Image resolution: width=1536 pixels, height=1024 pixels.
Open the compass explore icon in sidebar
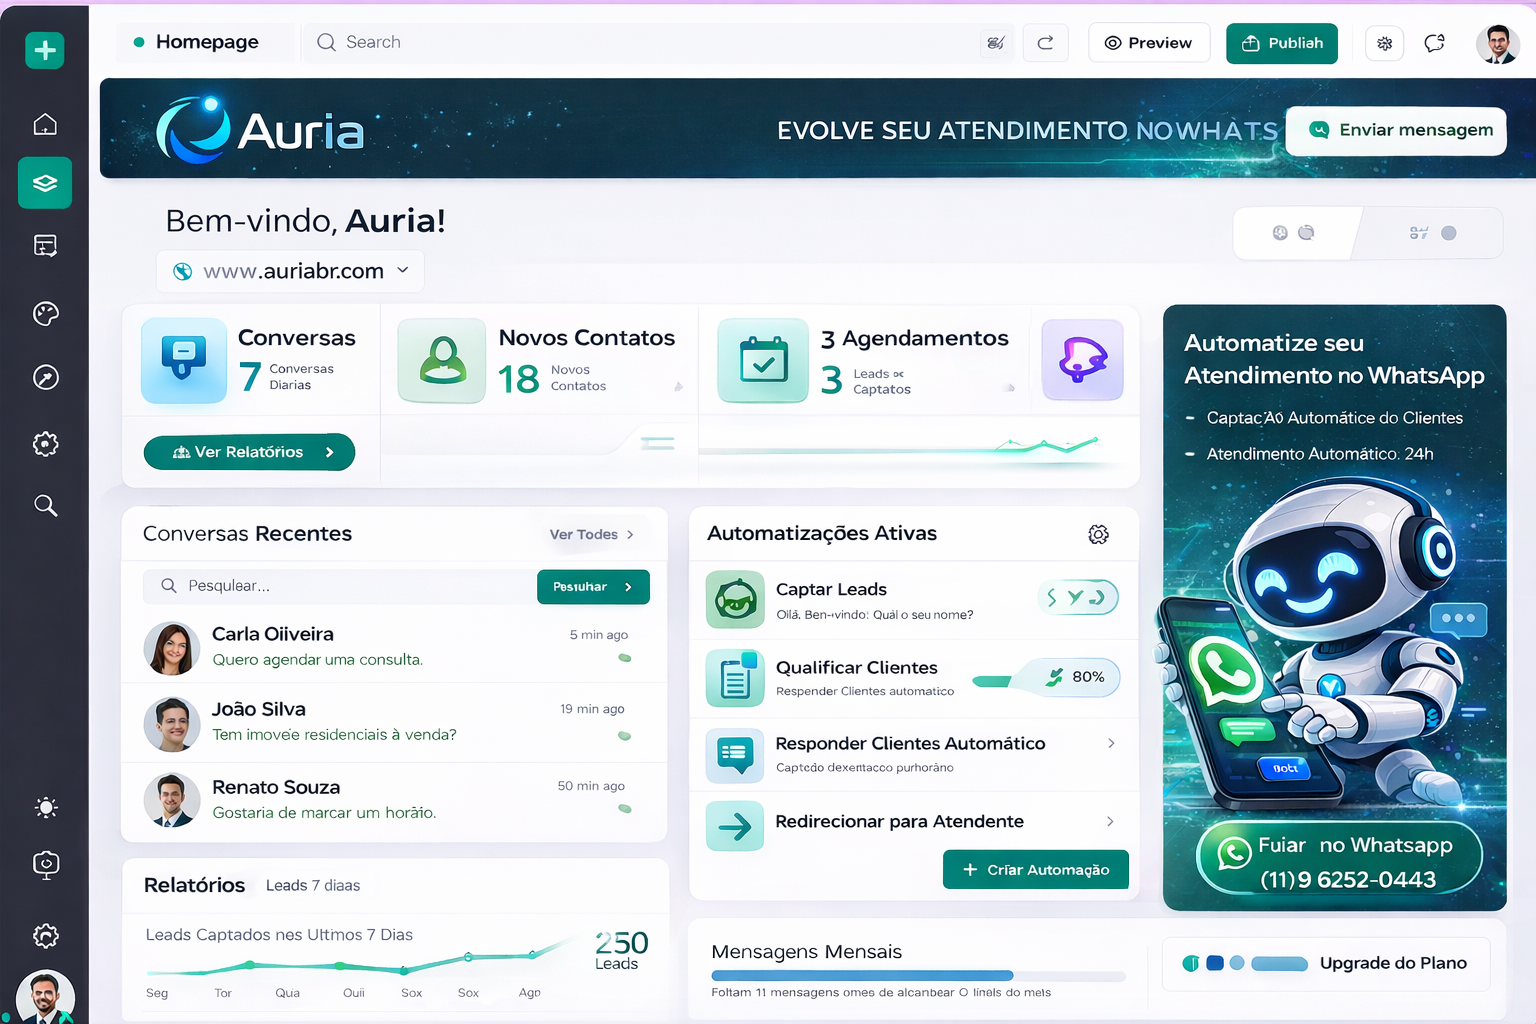(45, 378)
